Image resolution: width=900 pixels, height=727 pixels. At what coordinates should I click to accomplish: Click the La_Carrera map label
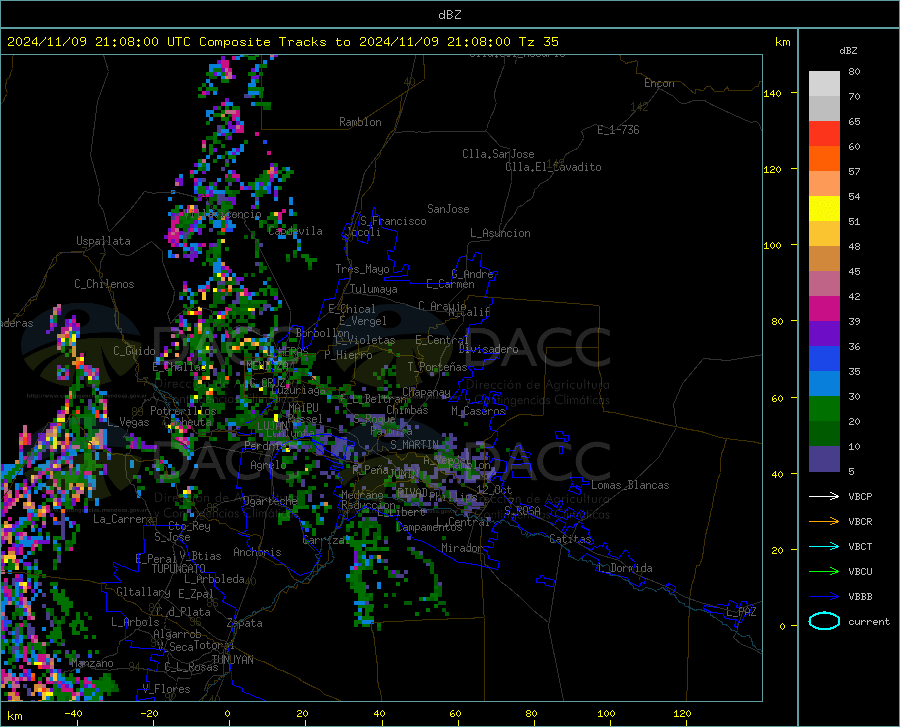pos(123,519)
